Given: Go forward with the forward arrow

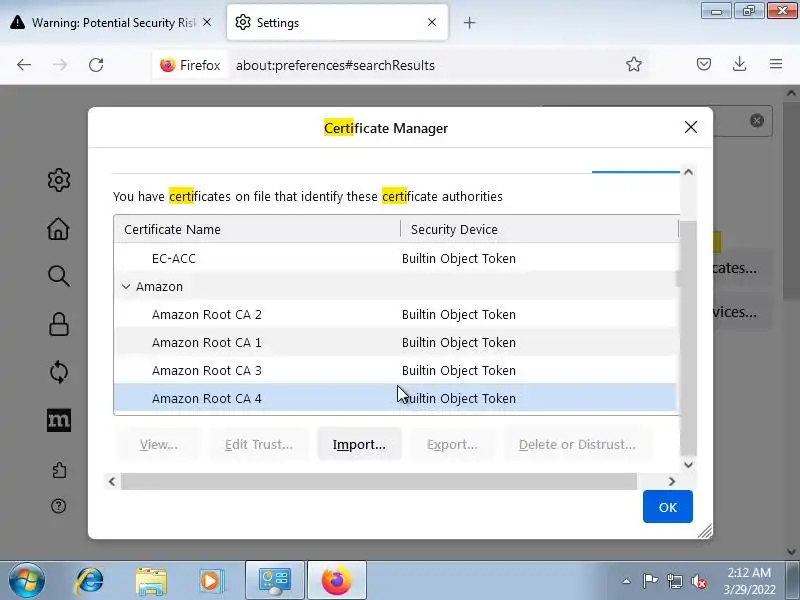Looking at the screenshot, I should tap(60, 65).
